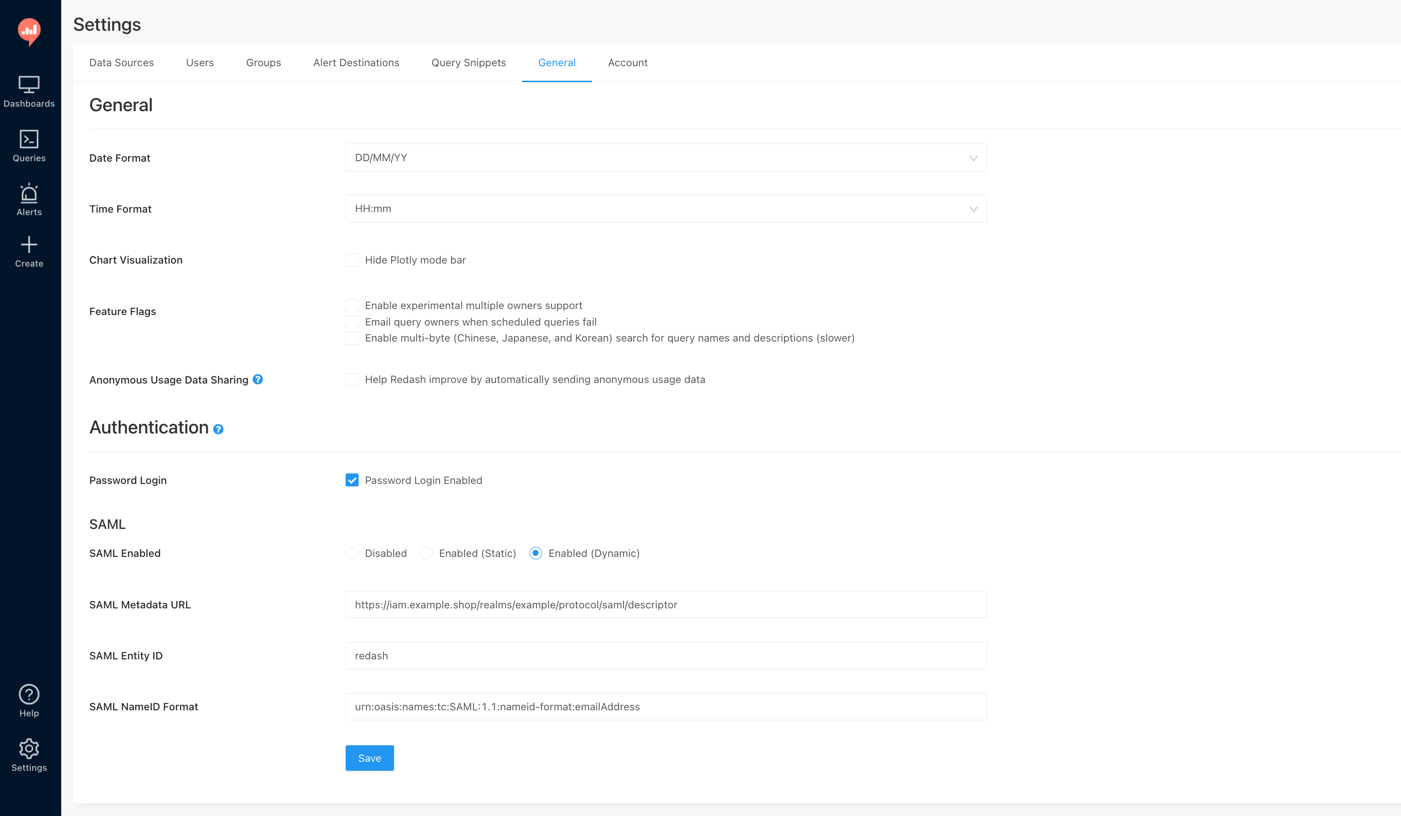Screen dimensions: 1401x816
Task: Switch to the Groups tab
Action: coord(263,63)
